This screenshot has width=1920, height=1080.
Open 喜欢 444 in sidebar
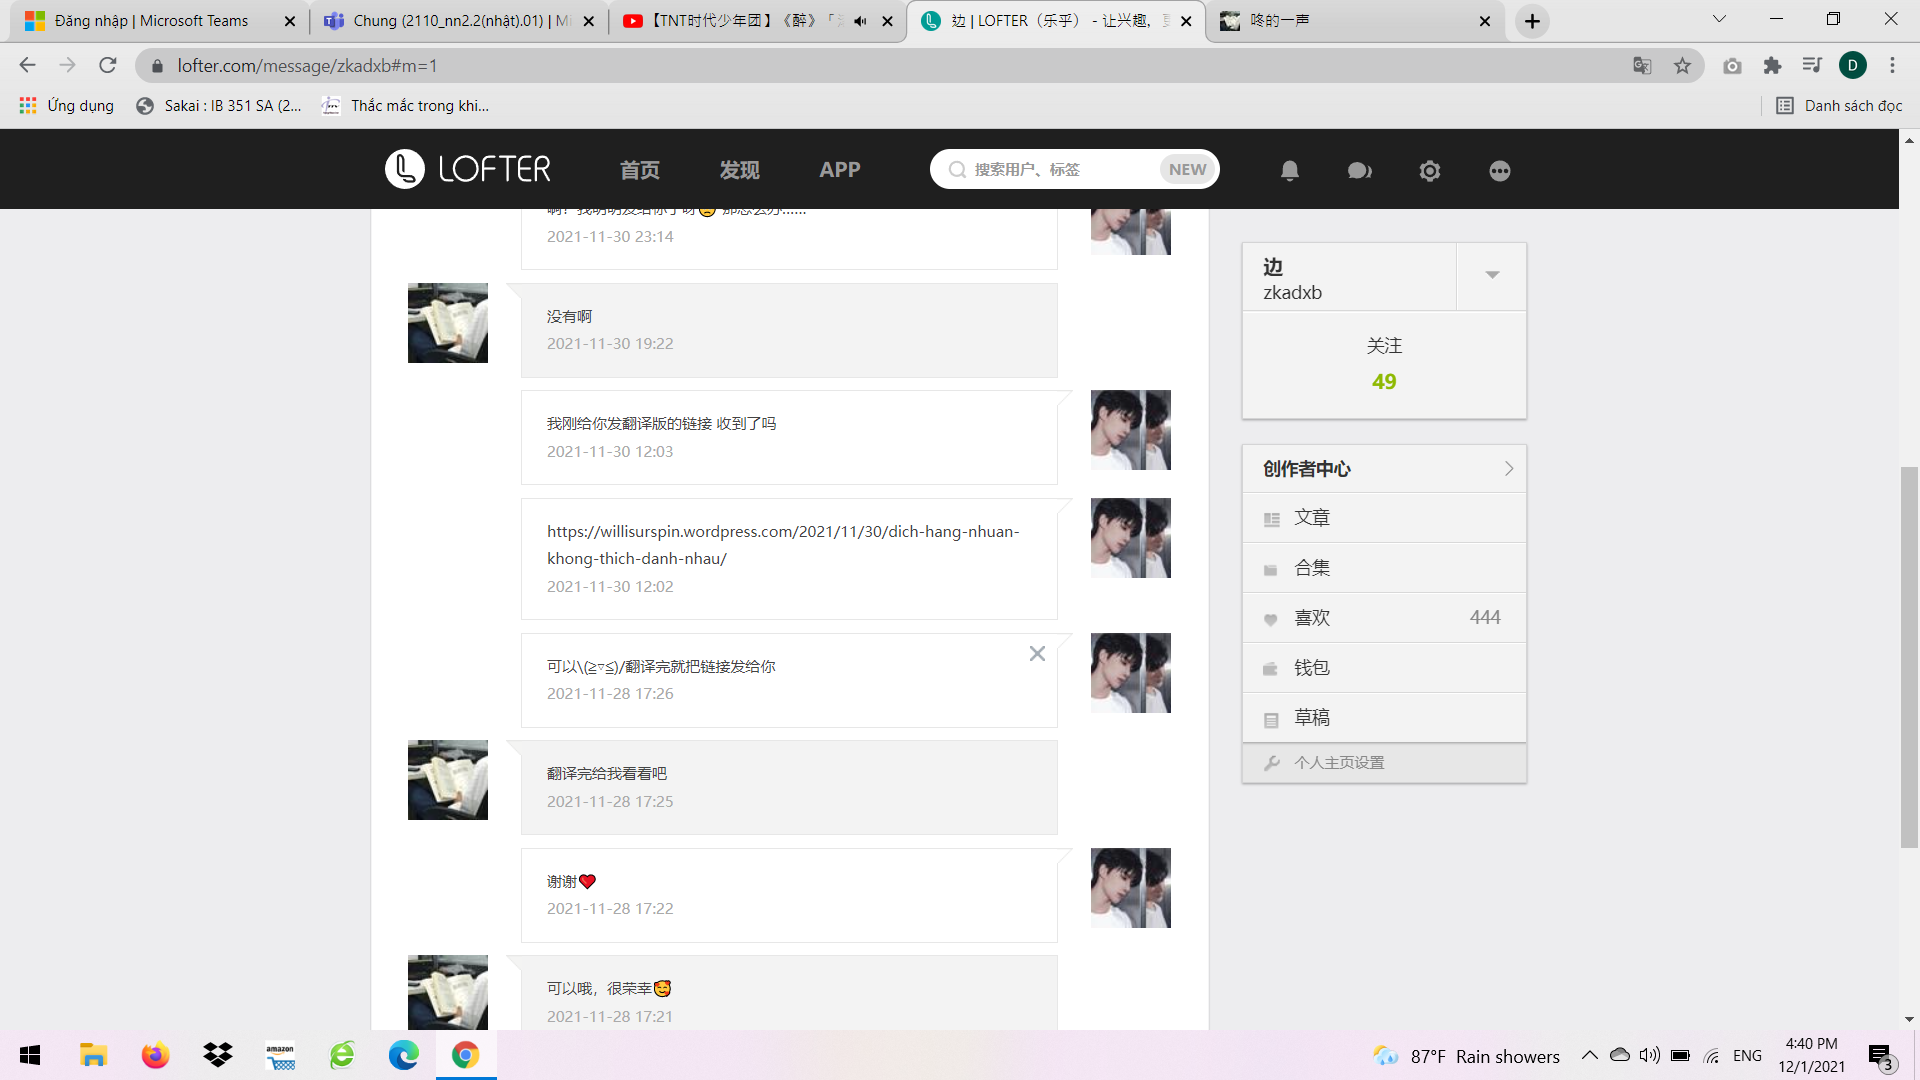1384,618
